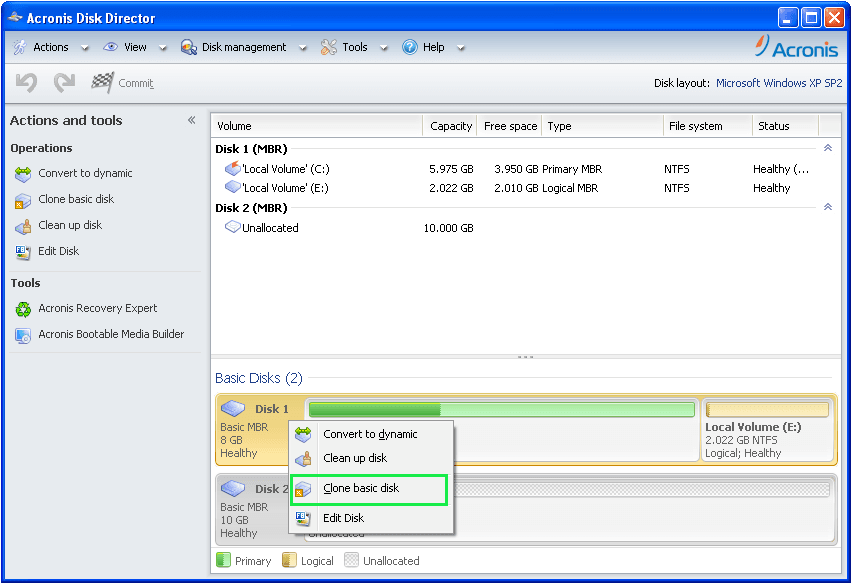Click the 5.975 GB capacity value
The height and width of the screenshot is (583, 851).
pos(451,169)
